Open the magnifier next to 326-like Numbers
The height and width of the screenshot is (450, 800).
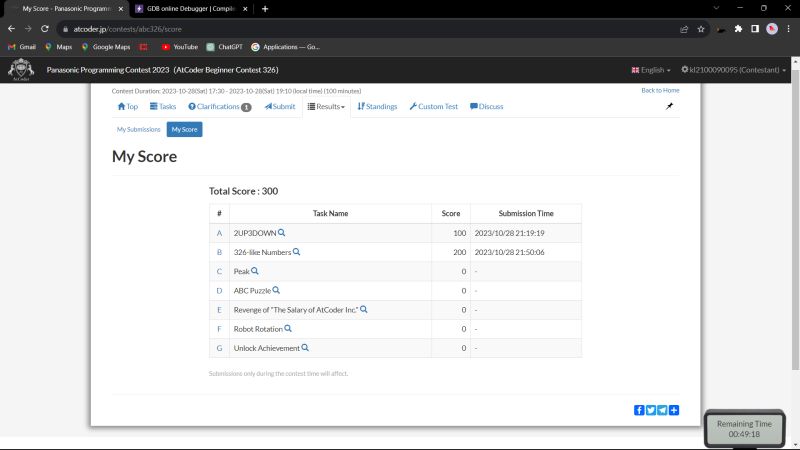pyautogui.click(x=297, y=252)
